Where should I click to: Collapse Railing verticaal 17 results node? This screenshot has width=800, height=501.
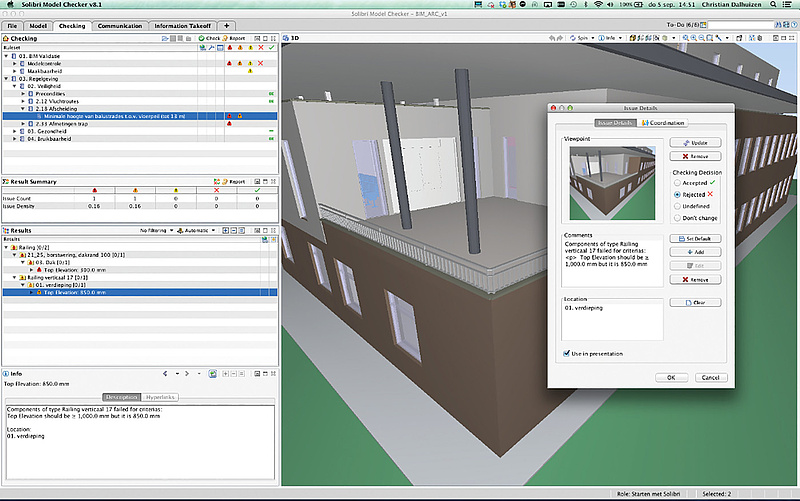click(x=14, y=278)
